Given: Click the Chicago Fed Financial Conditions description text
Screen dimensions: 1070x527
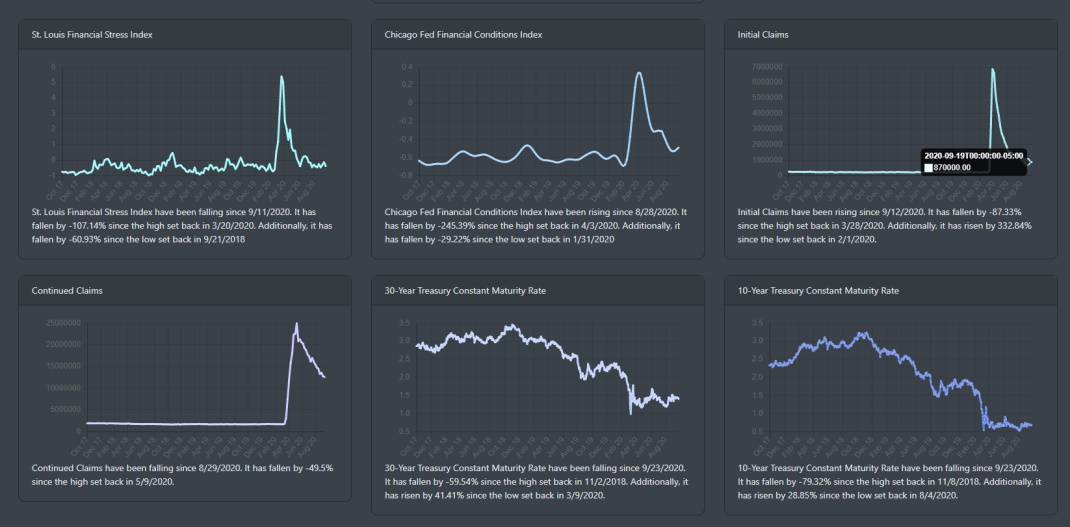Looking at the screenshot, I should coord(536,225).
